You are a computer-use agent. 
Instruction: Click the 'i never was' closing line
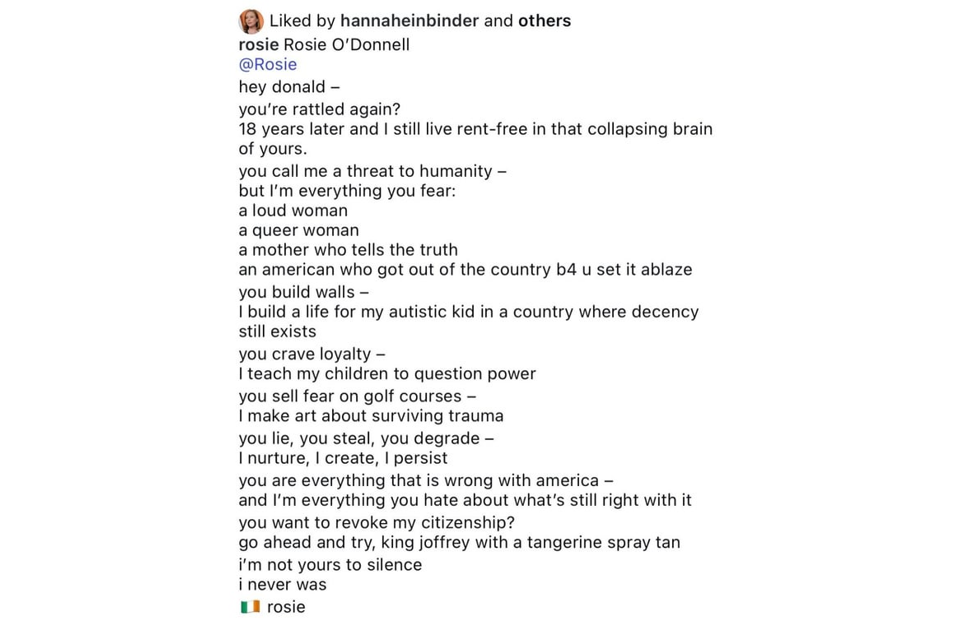point(283,584)
